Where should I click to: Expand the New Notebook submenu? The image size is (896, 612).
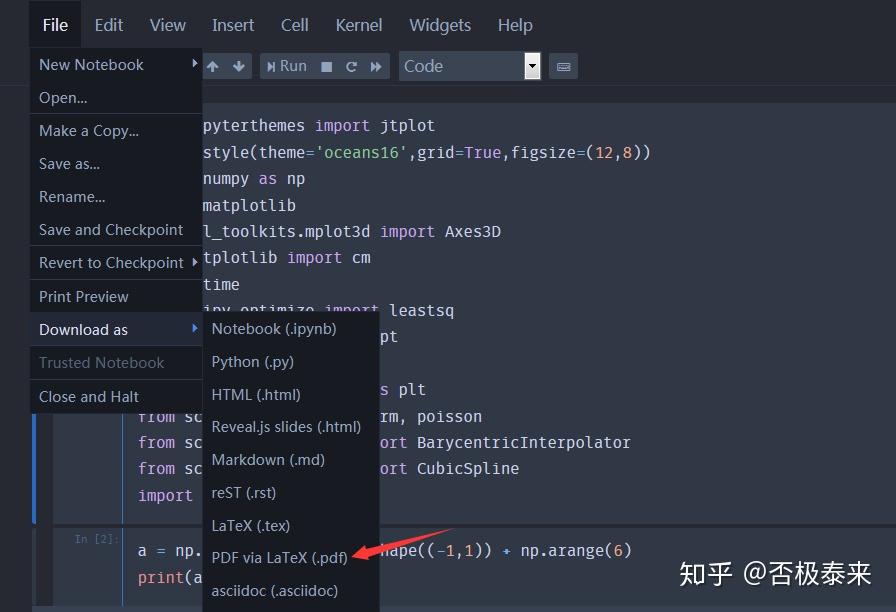click(91, 64)
